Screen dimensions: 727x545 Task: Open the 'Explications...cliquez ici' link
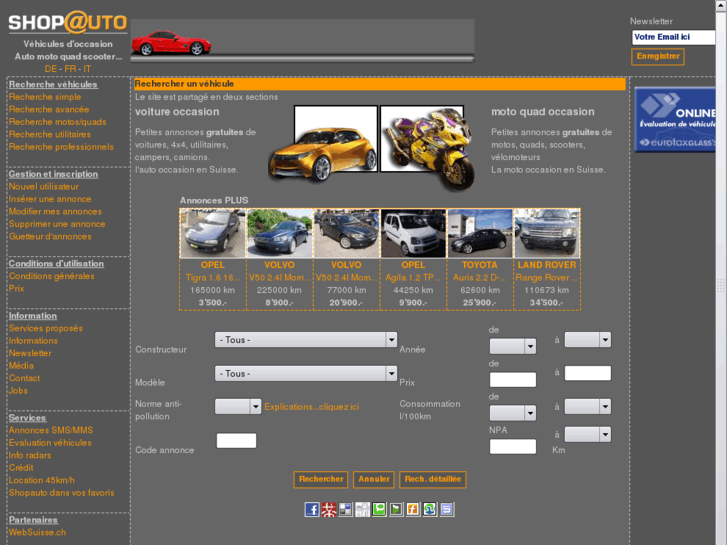coord(312,407)
